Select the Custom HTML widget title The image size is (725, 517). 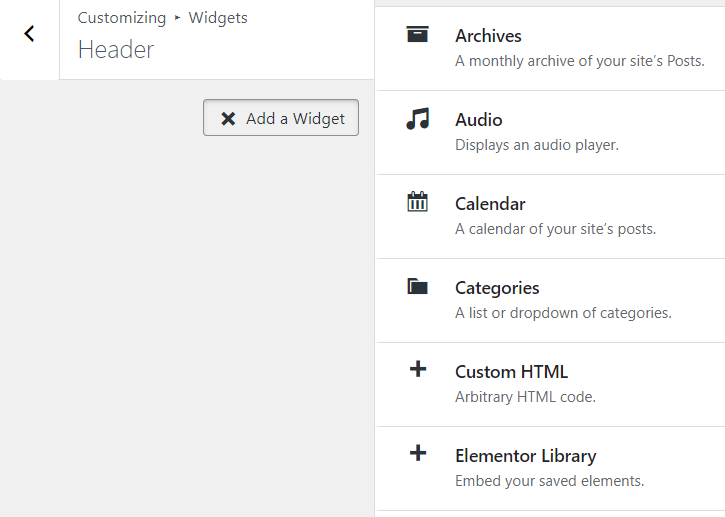(x=511, y=372)
